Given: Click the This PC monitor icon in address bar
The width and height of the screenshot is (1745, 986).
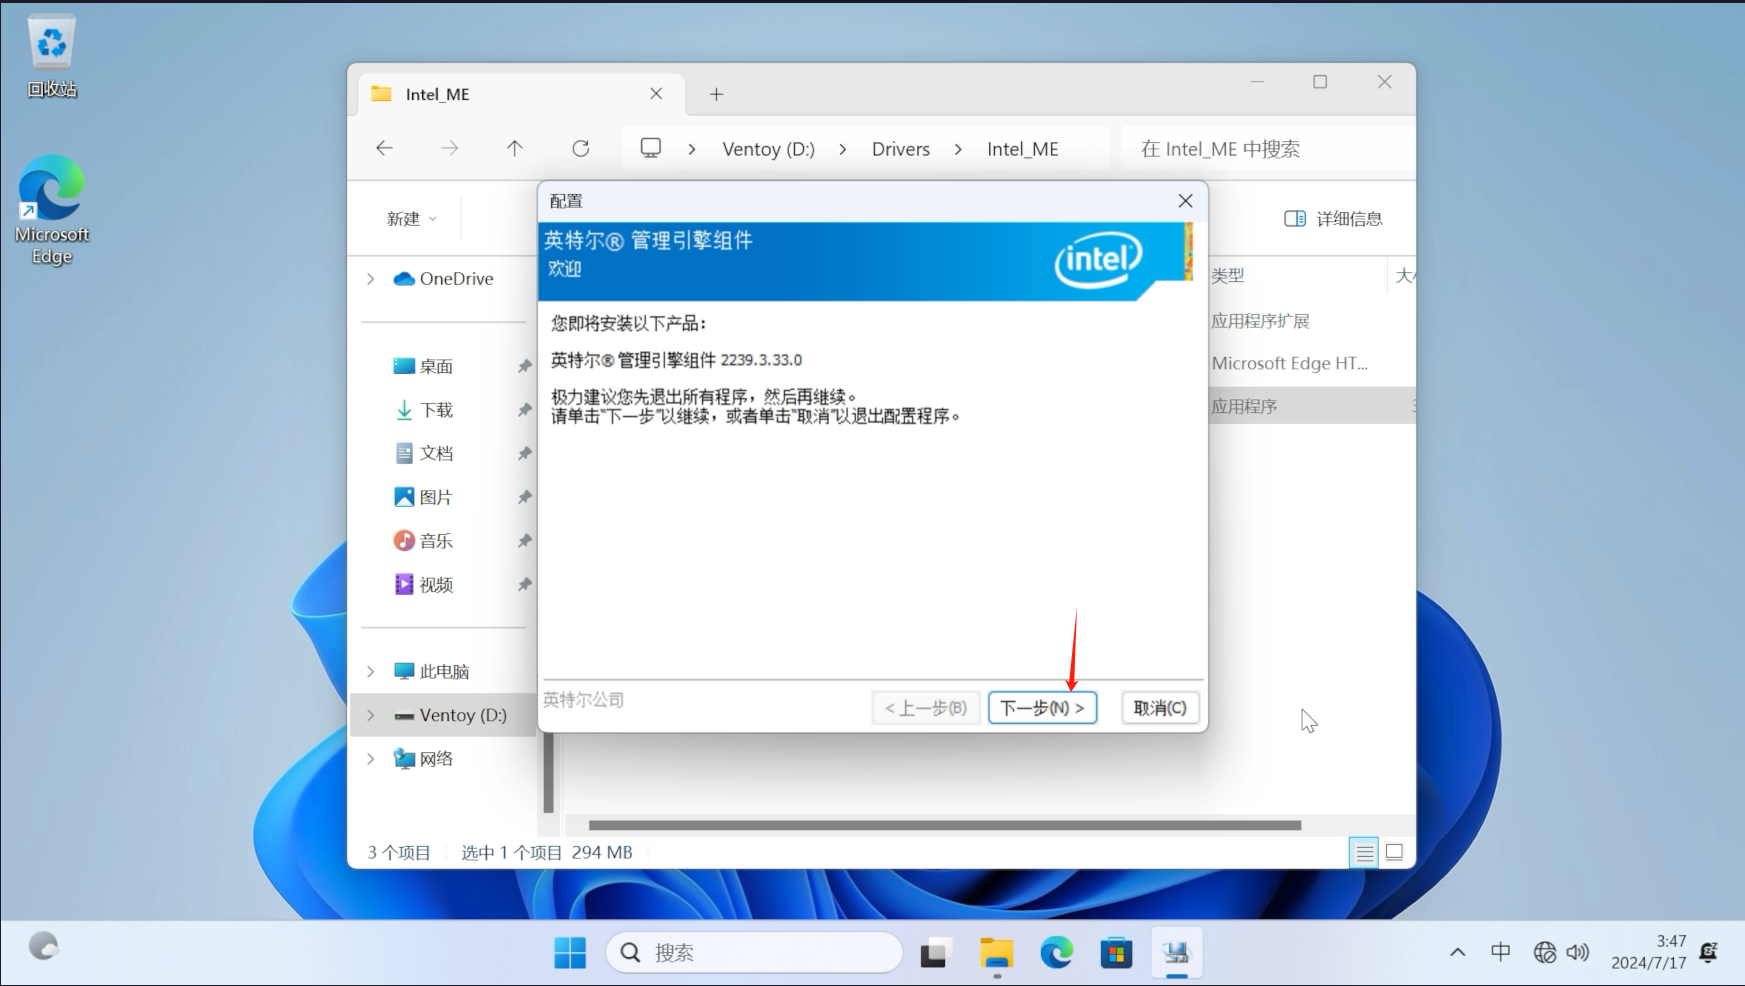Looking at the screenshot, I should [x=651, y=148].
